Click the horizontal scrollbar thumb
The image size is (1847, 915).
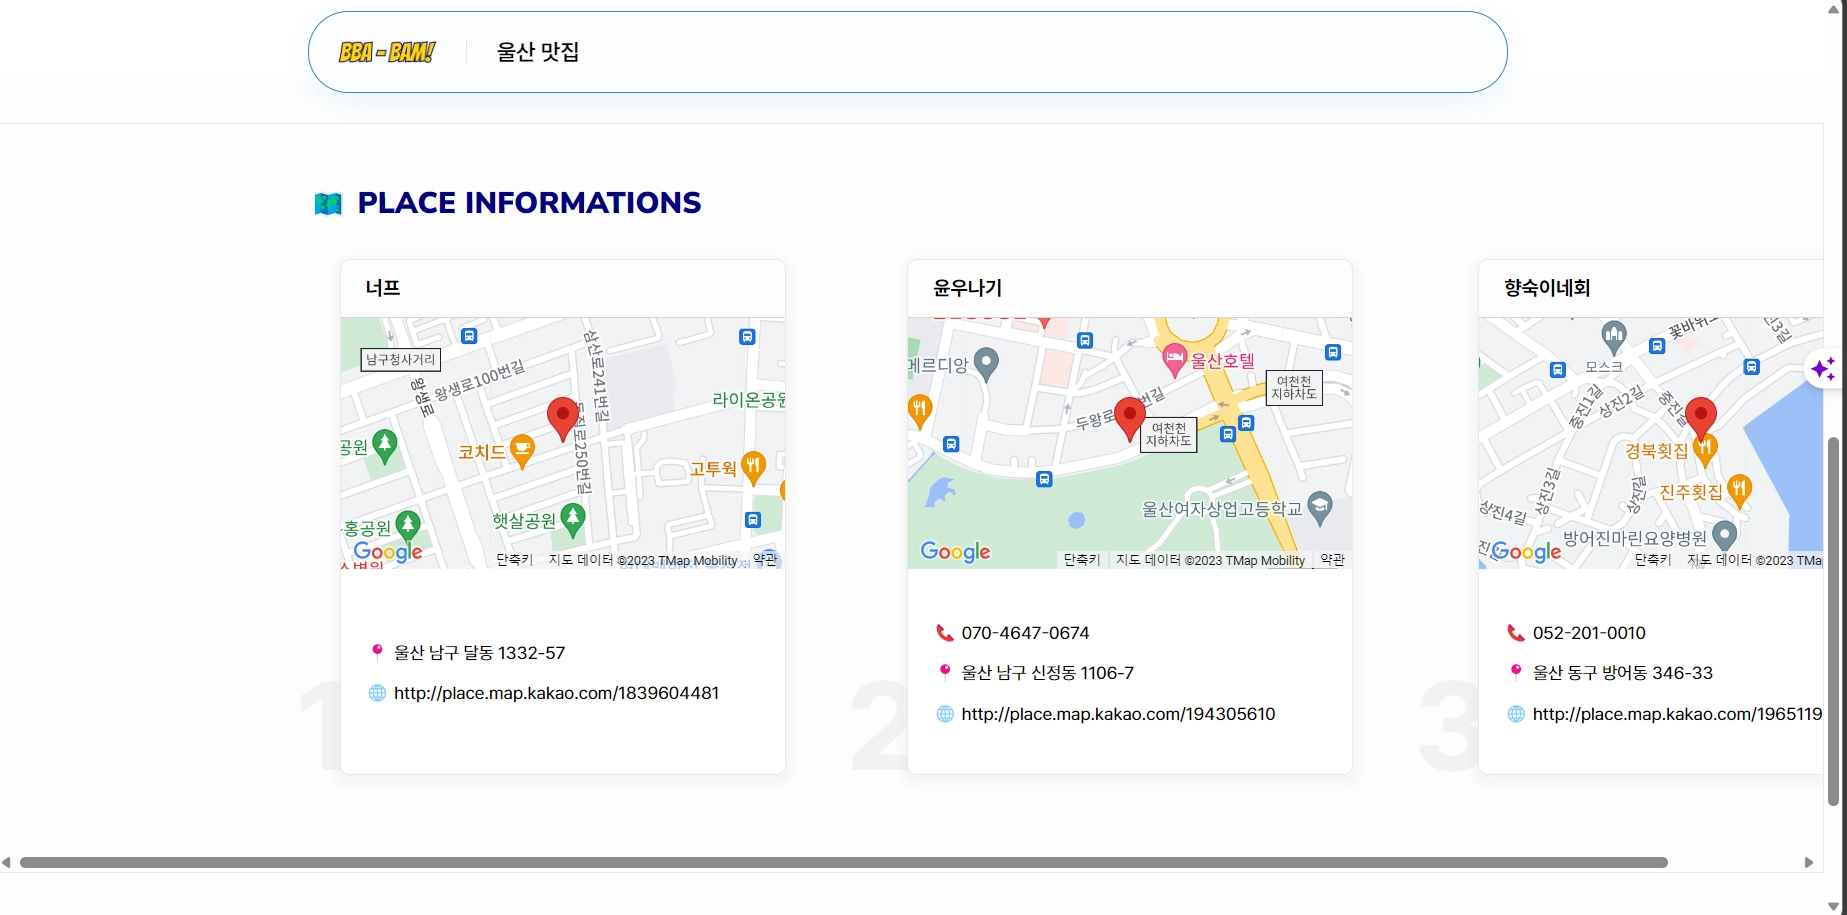click(844, 862)
